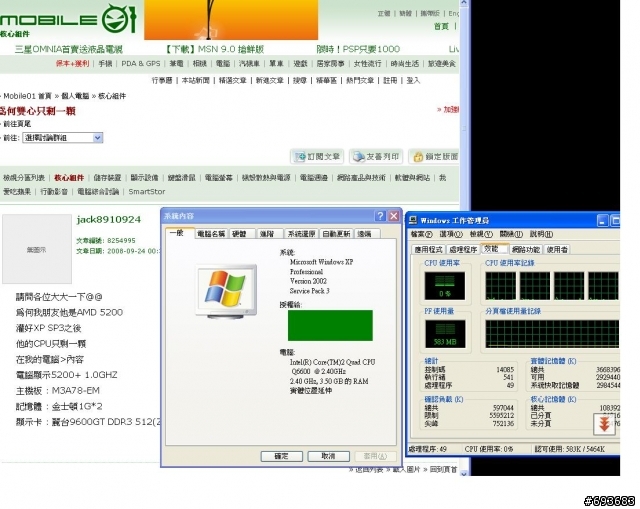
Task: Open the 新進文章 link
Action: (x=269, y=80)
